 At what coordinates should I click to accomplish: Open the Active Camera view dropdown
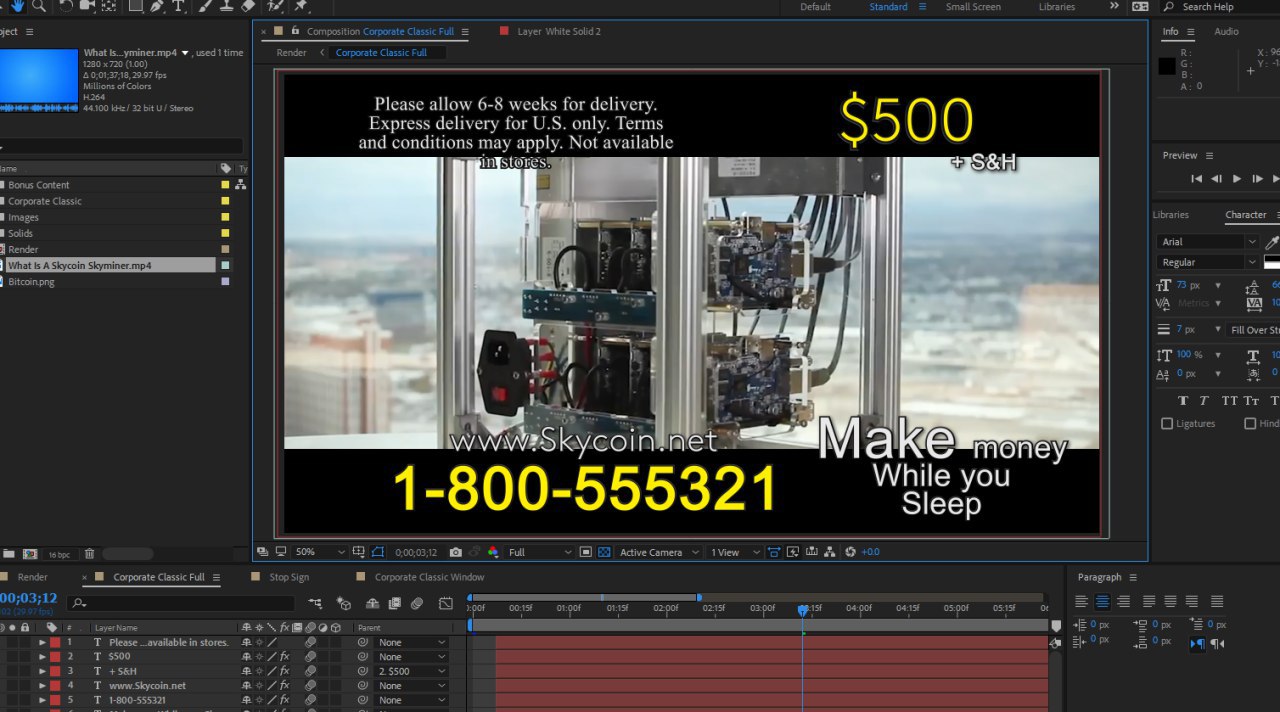(x=659, y=552)
